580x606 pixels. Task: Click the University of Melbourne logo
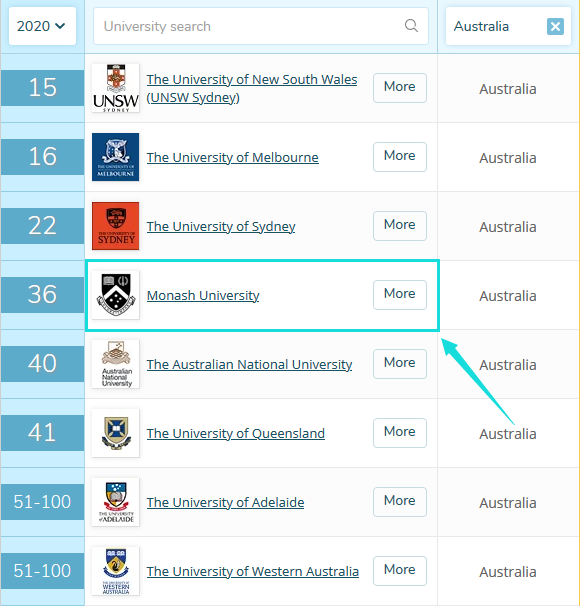[x=116, y=157]
